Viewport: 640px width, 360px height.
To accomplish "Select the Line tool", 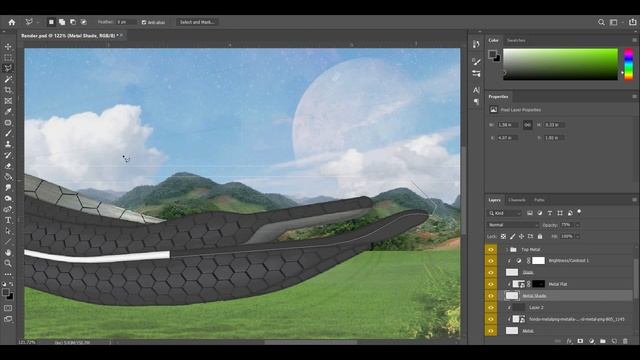I will tap(8, 242).
